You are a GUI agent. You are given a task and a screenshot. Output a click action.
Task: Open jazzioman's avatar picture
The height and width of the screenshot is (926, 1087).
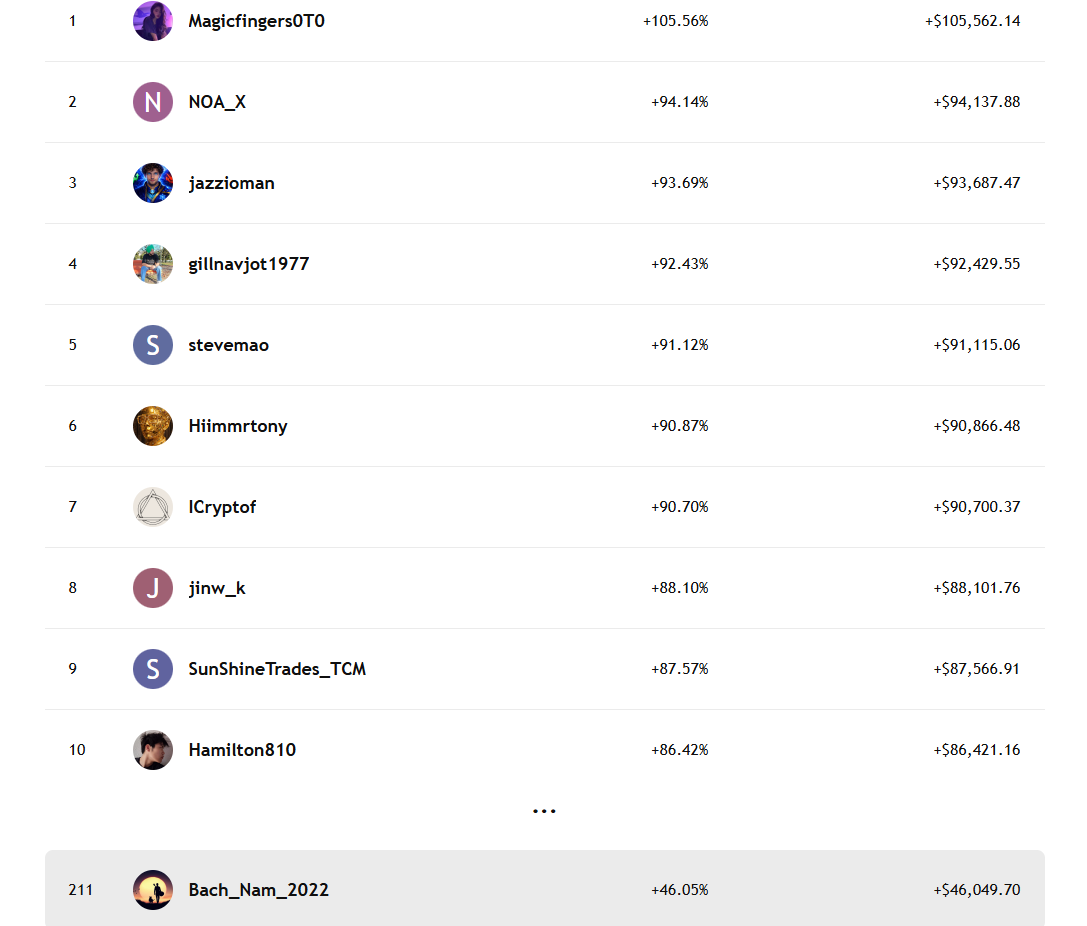point(153,183)
